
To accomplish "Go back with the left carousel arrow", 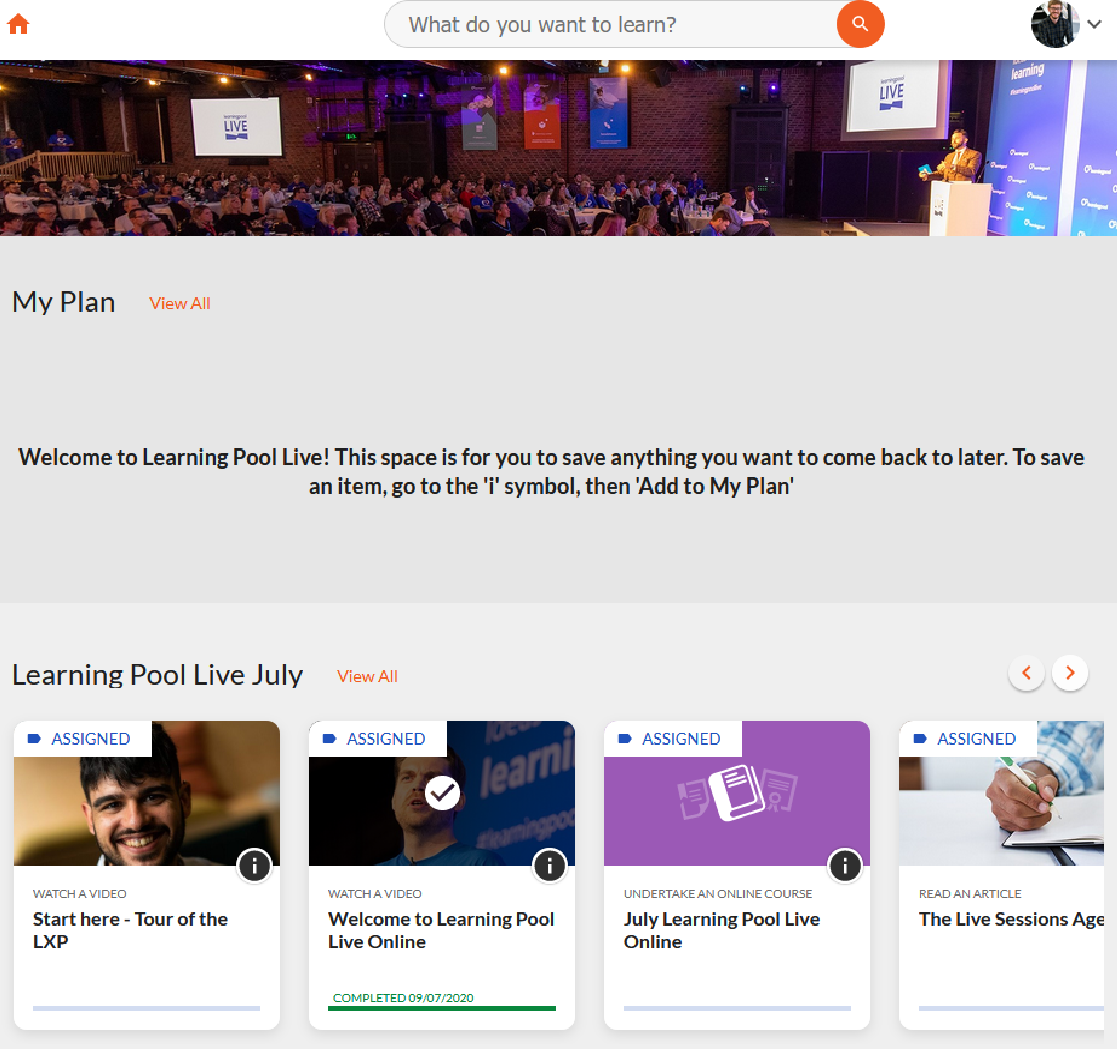I will click(1026, 673).
